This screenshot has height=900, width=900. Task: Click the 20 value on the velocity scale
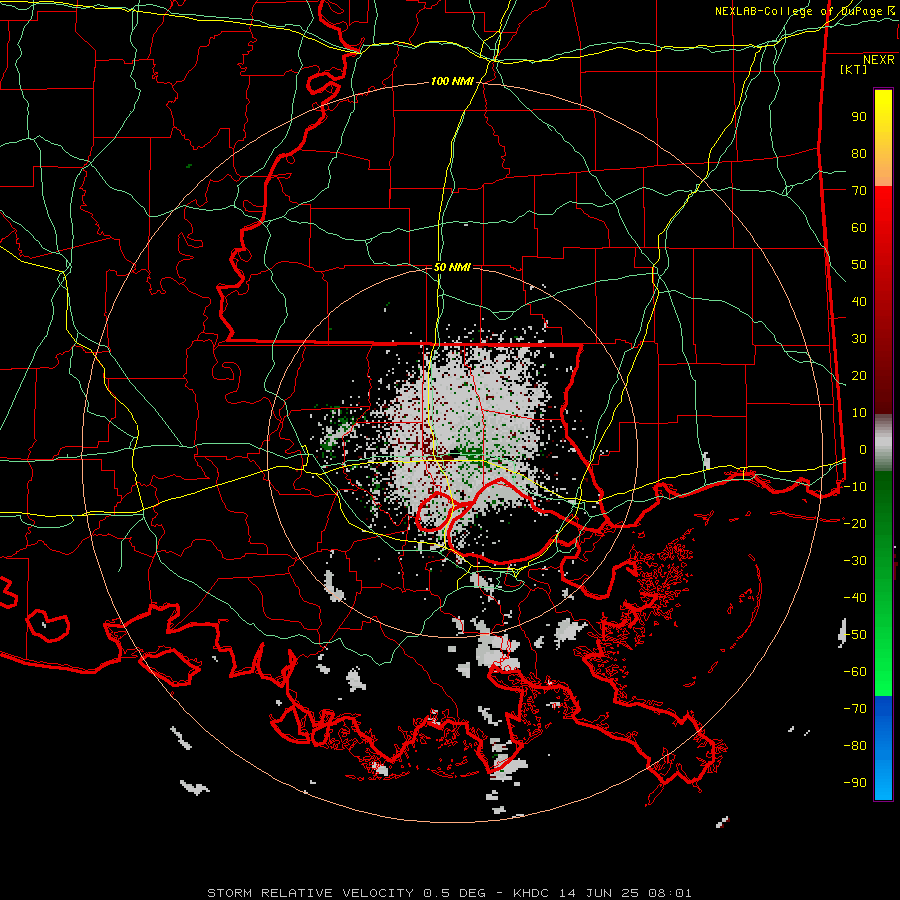(x=859, y=376)
